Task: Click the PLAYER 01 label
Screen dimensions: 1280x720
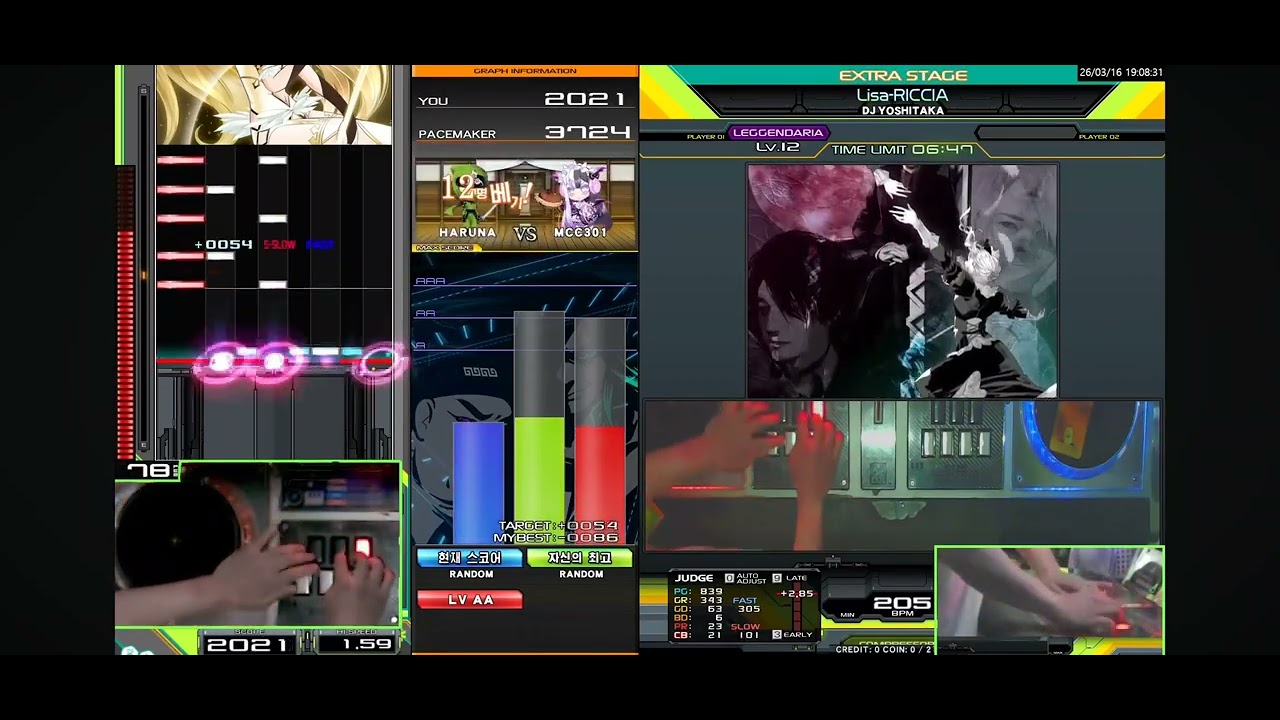Action: [706, 137]
